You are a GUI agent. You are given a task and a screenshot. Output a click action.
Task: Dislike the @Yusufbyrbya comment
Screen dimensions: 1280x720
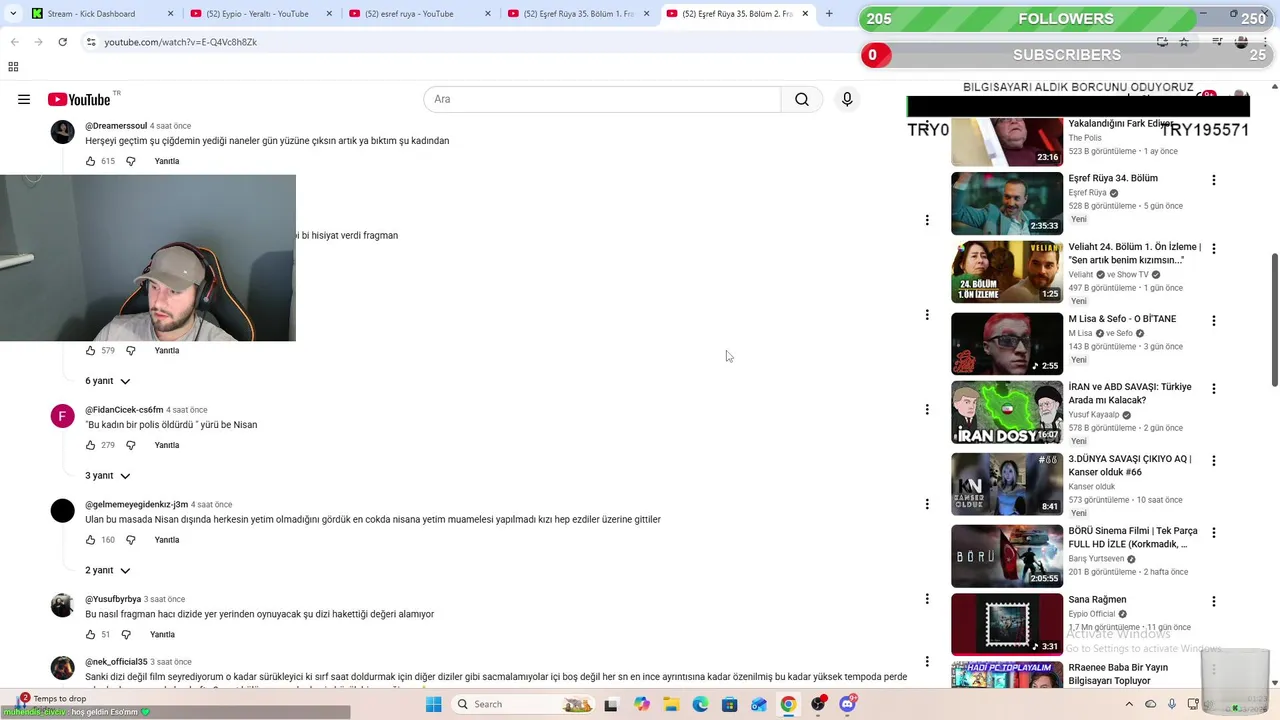[126, 634]
